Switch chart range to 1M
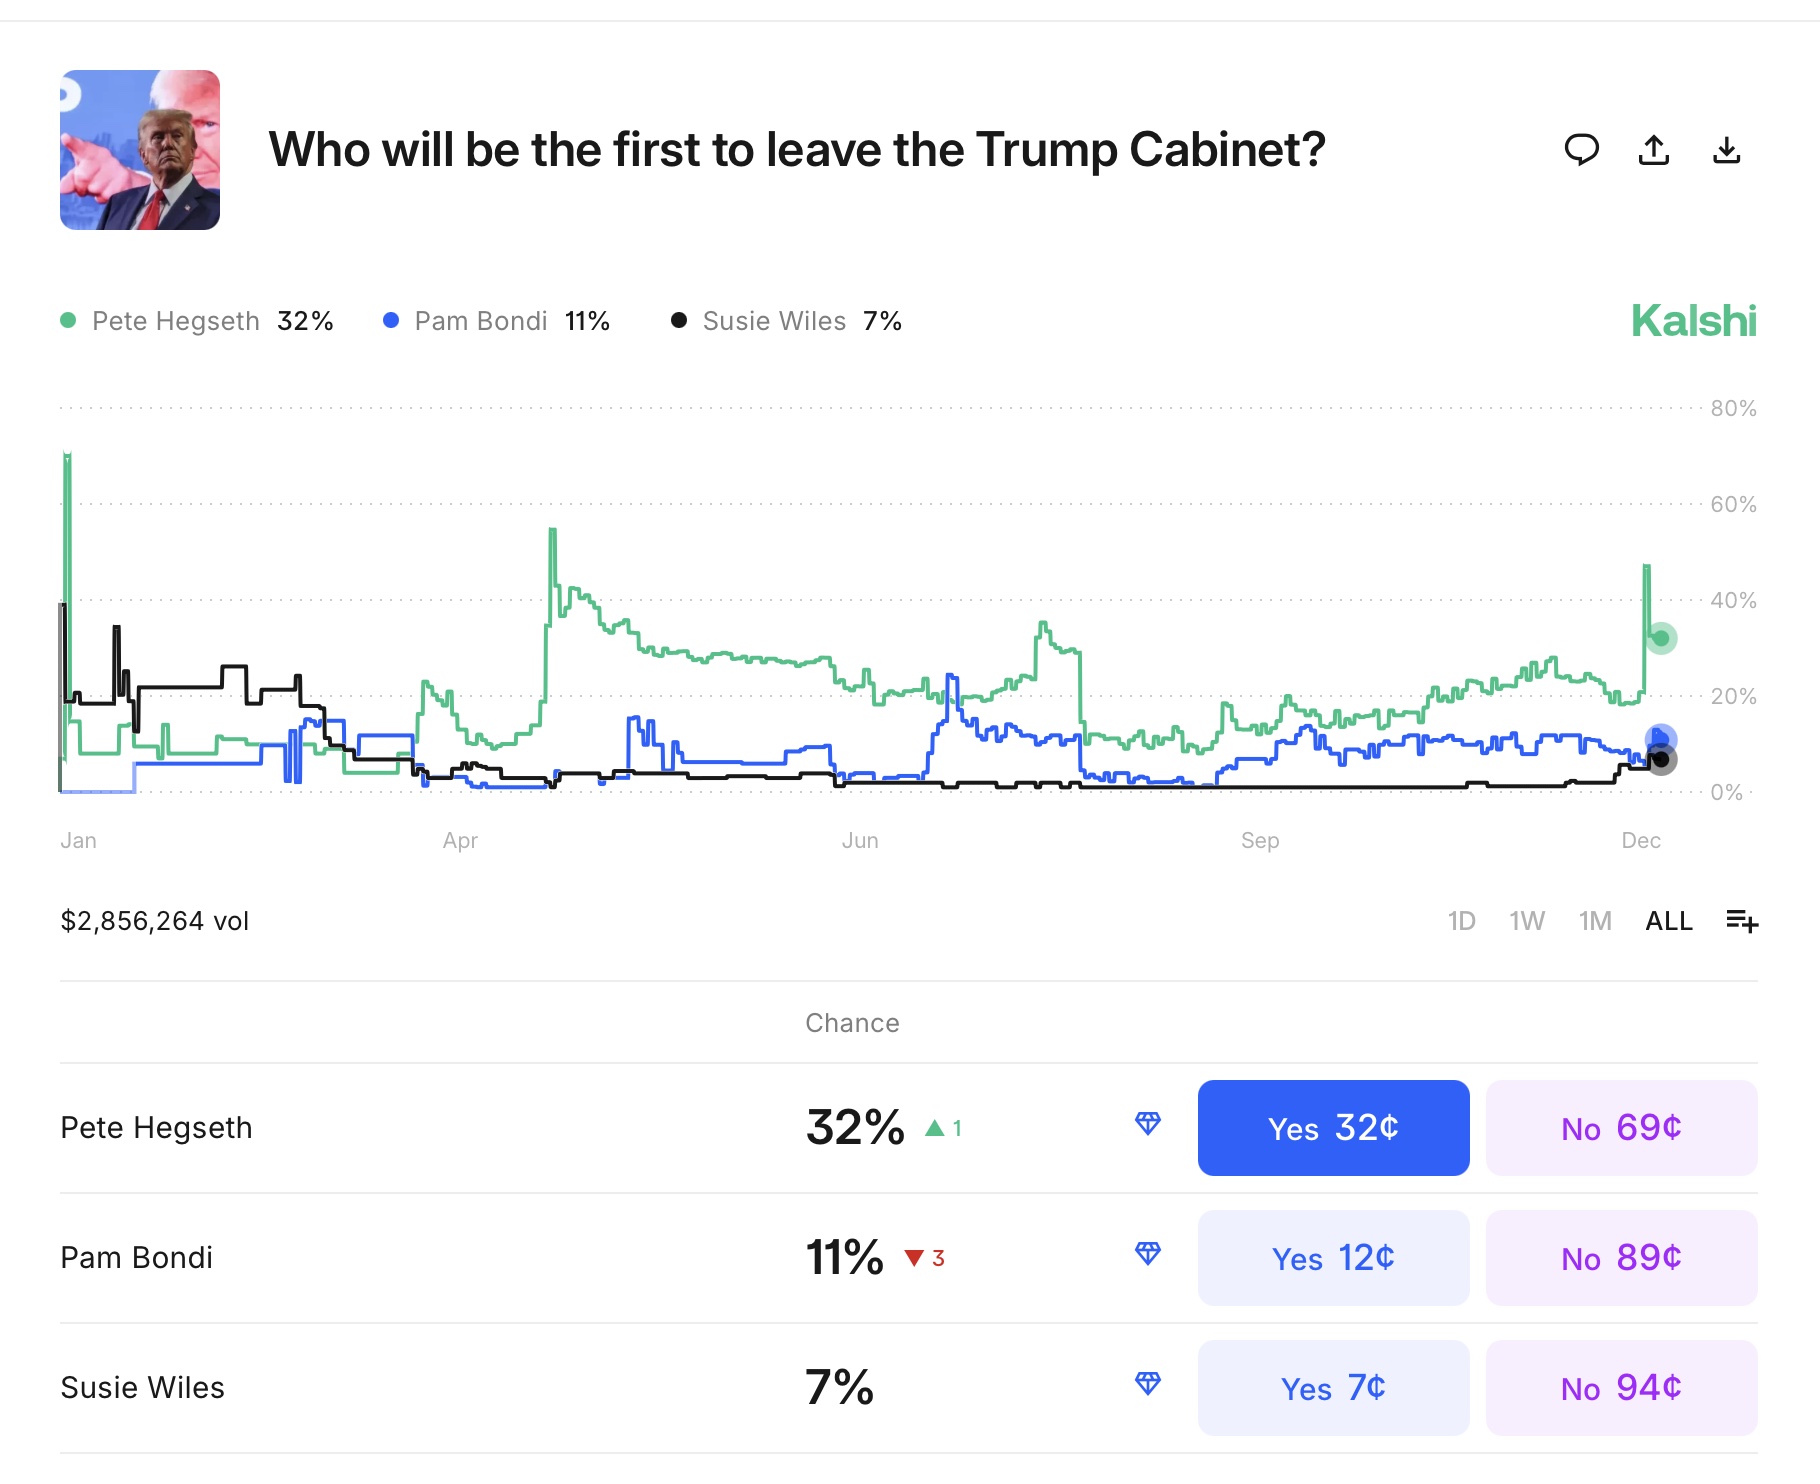1820x1484 pixels. (1595, 921)
